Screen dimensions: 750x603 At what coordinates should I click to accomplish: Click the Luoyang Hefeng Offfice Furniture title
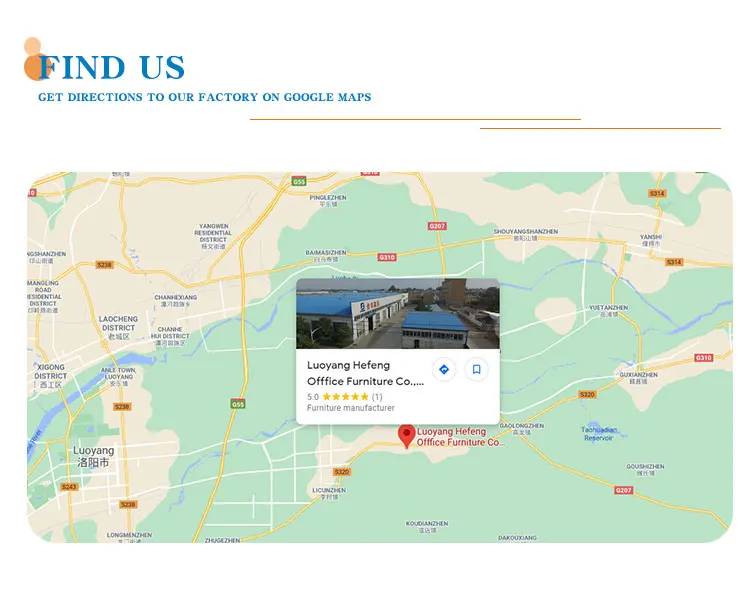365,373
